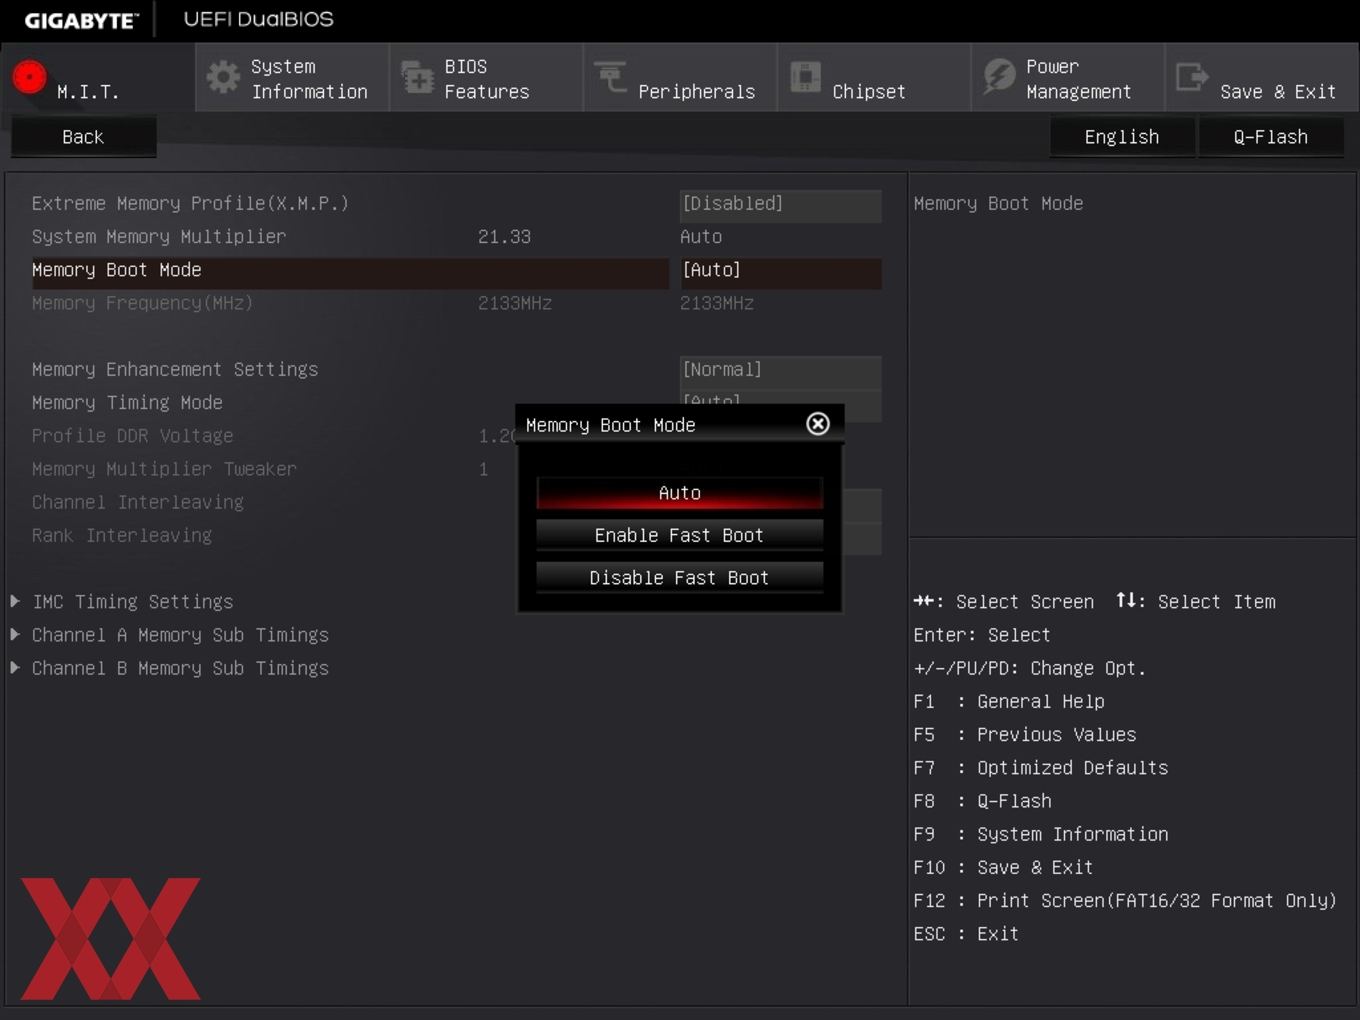This screenshot has height=1020, width=1360.
Task: Click the ESC Exit hint
Action: coord(966,934)
